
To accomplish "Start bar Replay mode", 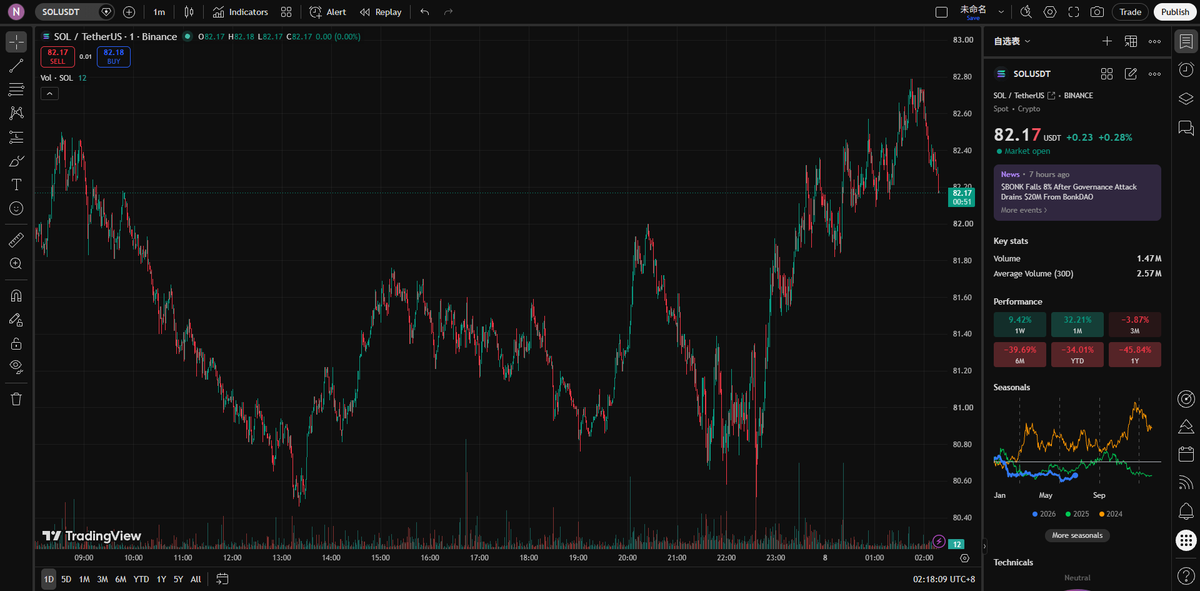I will point(381,12).
